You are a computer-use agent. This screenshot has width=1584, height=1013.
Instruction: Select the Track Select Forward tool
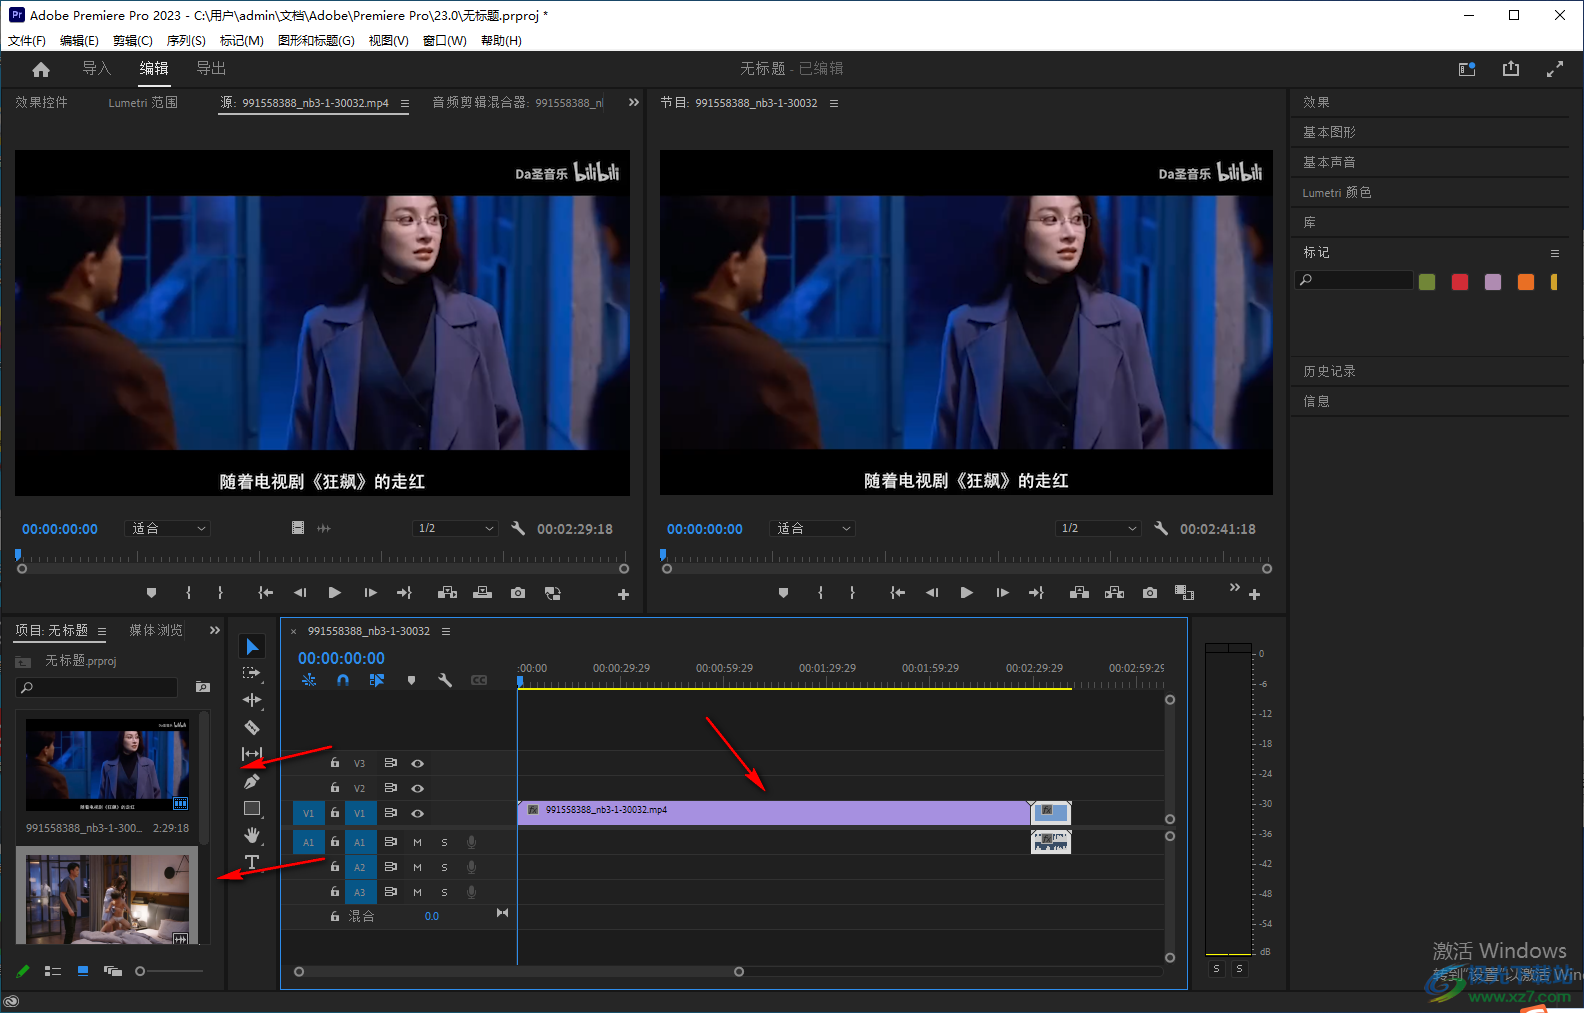coord(252,673)
